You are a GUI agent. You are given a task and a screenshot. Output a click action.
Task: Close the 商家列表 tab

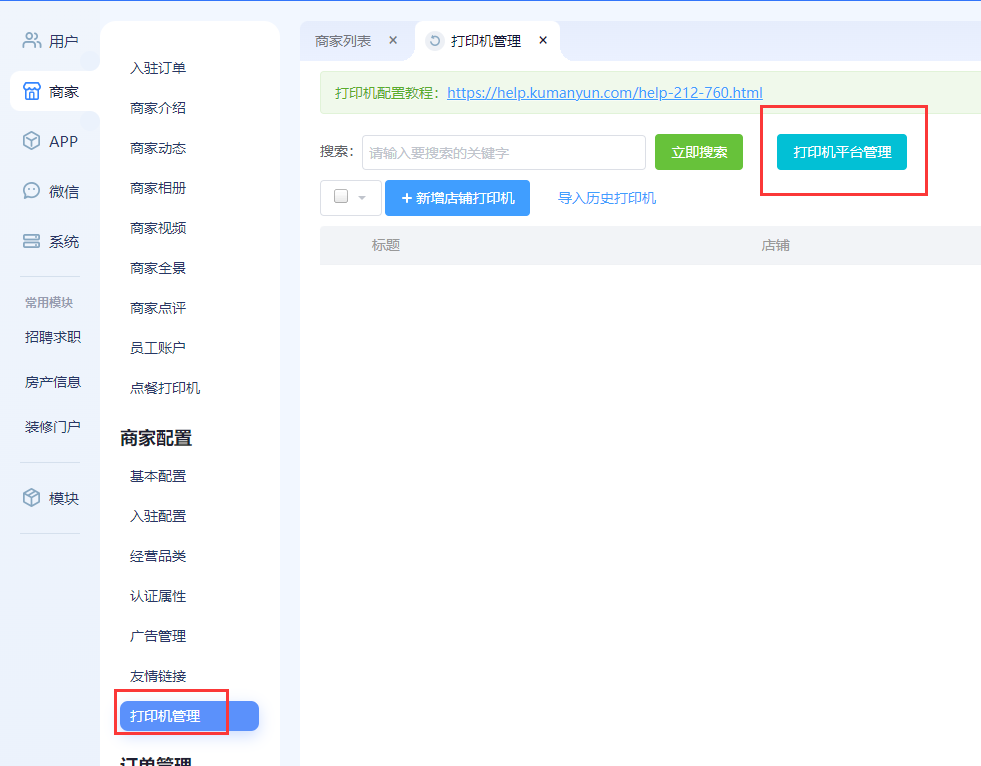coord(393,41)
